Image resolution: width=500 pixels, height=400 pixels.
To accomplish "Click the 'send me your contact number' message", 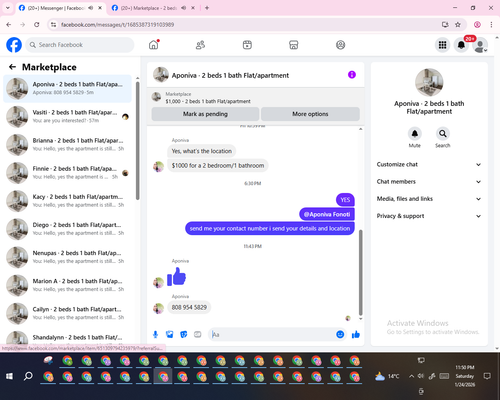I will click(270, 228).
